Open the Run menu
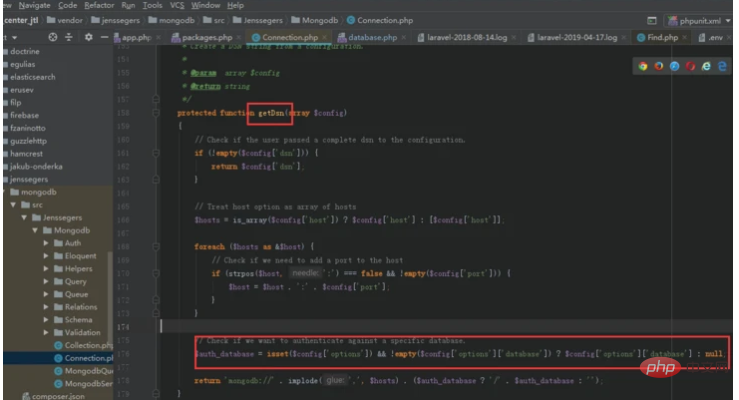 pyautogui.click(x=128, y=5)
